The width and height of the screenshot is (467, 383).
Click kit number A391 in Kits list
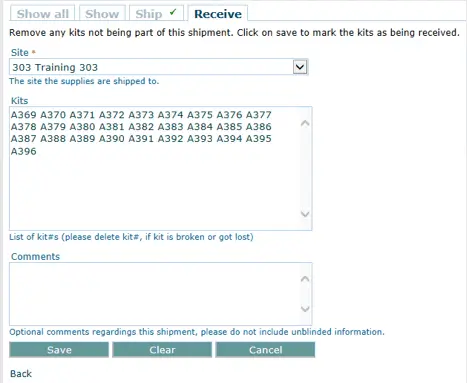tap(141, 139)
